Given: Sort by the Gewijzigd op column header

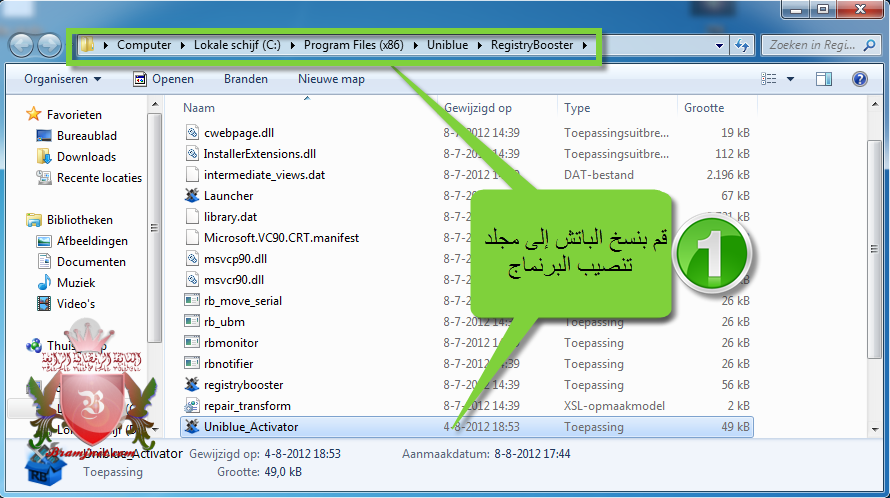Looking at the screenshot, I should coord(478,108).
